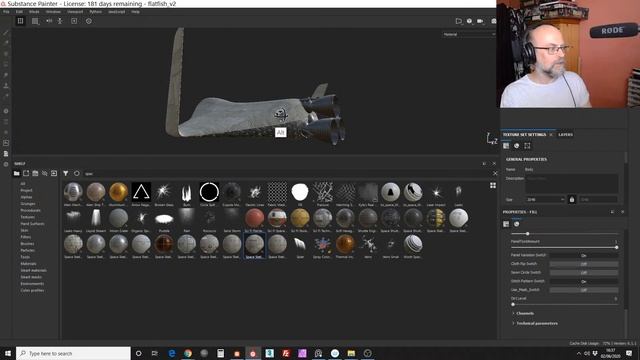Select the copper Thermal material thumbnail

coord(345,244)
